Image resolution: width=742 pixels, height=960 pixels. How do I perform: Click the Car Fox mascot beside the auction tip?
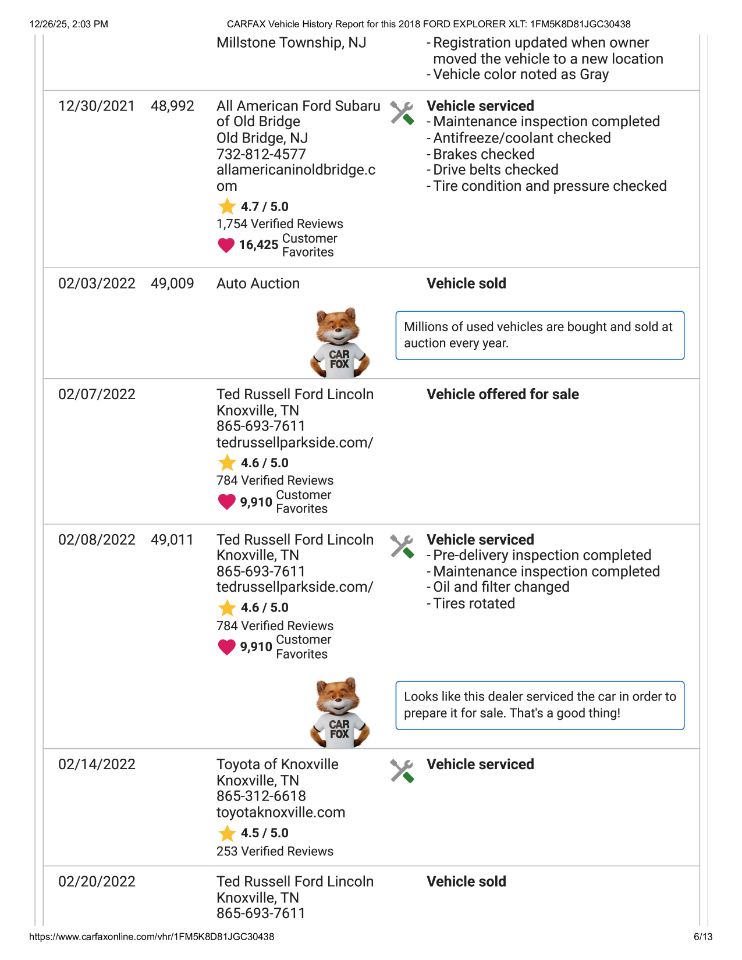(x=339, y=340)
